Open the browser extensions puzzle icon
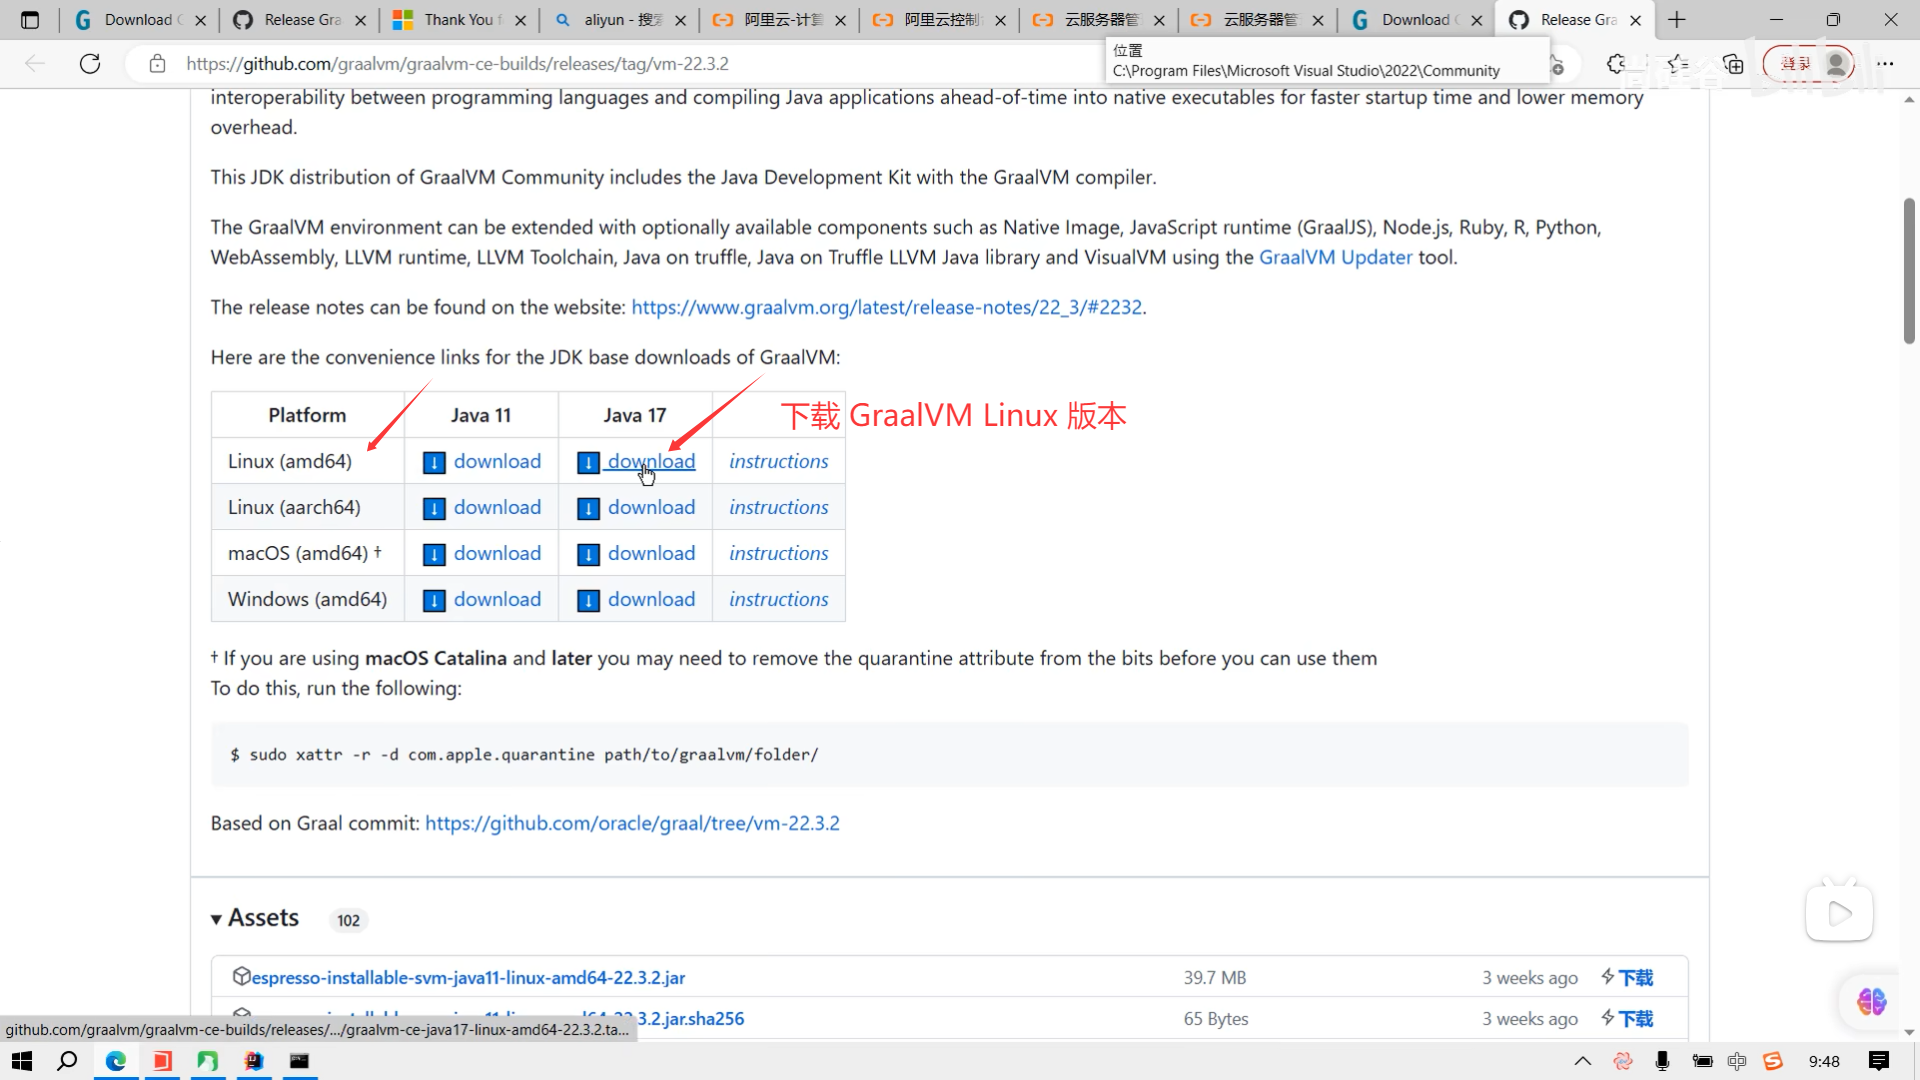 coord(1616,64)
